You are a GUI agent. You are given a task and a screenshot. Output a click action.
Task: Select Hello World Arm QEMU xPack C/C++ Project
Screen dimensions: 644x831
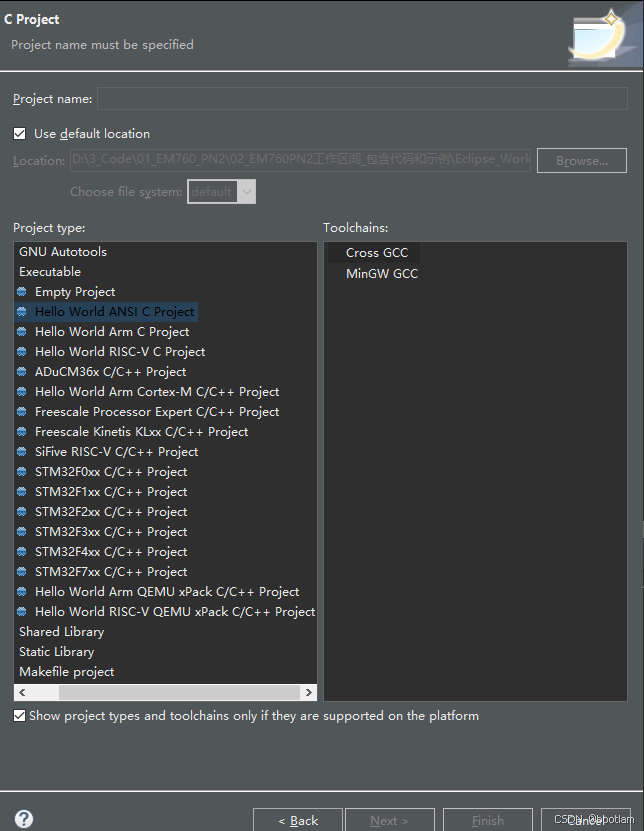coord(167,592)
